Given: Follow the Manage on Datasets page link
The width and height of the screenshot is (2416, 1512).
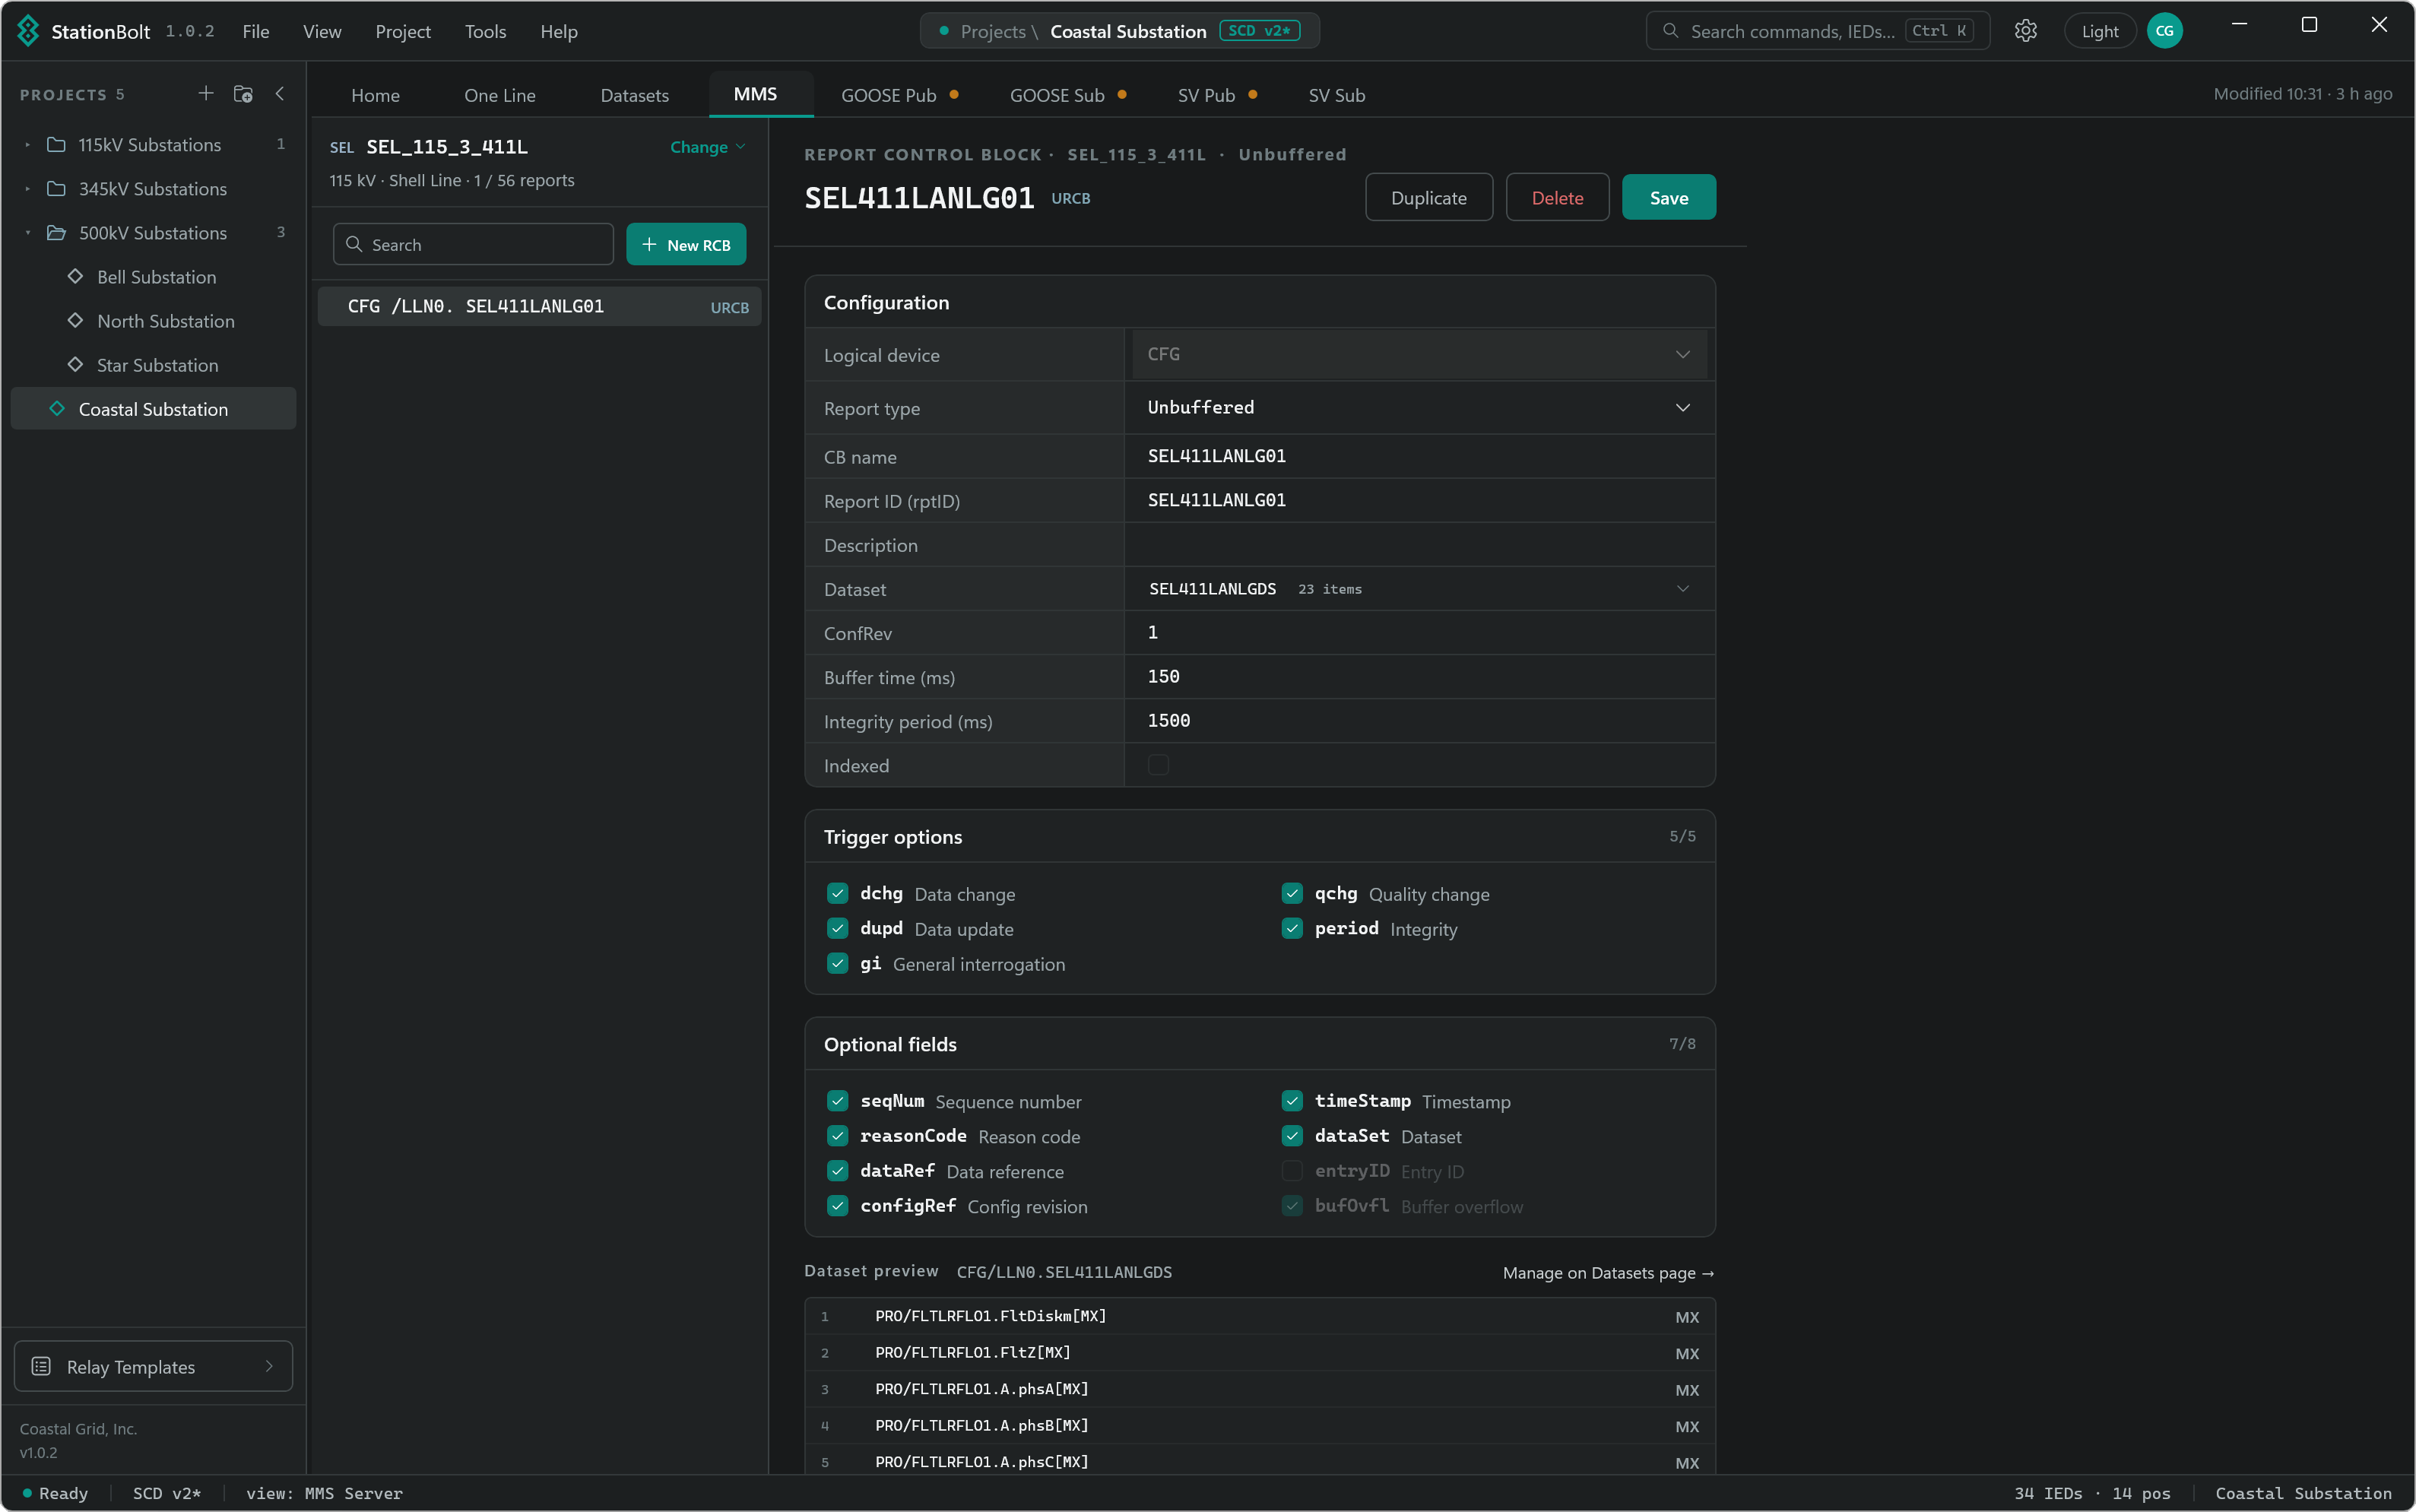Looking at the screenshot, I should tap(1608, 1272).
